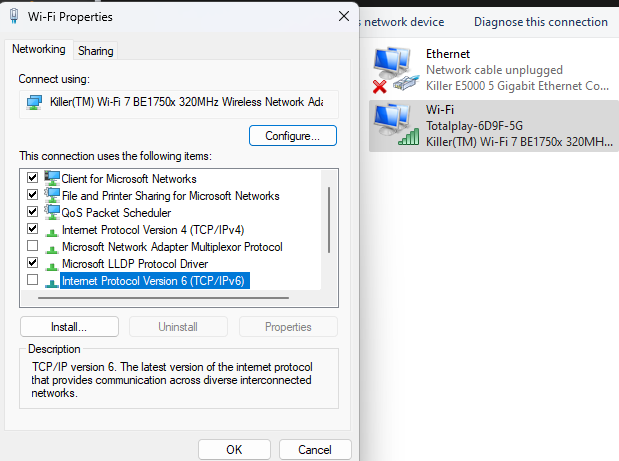Uncheck Client for Microsoft Networks
Image resolution: width=619 pixels, height=461 pixels.
(x=32, y=178)
